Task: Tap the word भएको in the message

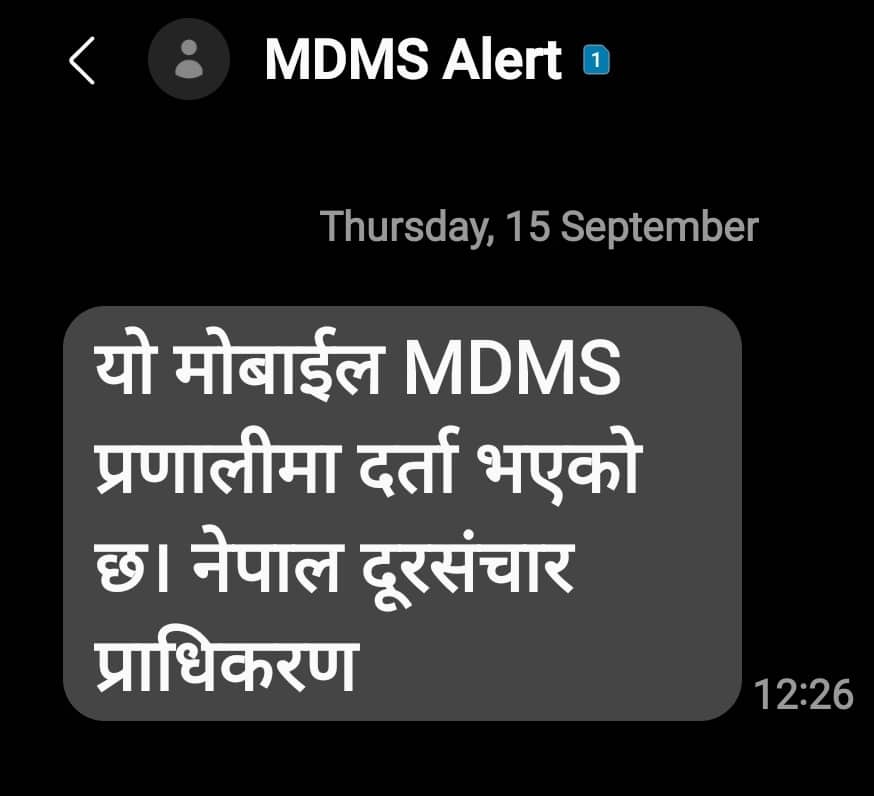Action: 559,466
